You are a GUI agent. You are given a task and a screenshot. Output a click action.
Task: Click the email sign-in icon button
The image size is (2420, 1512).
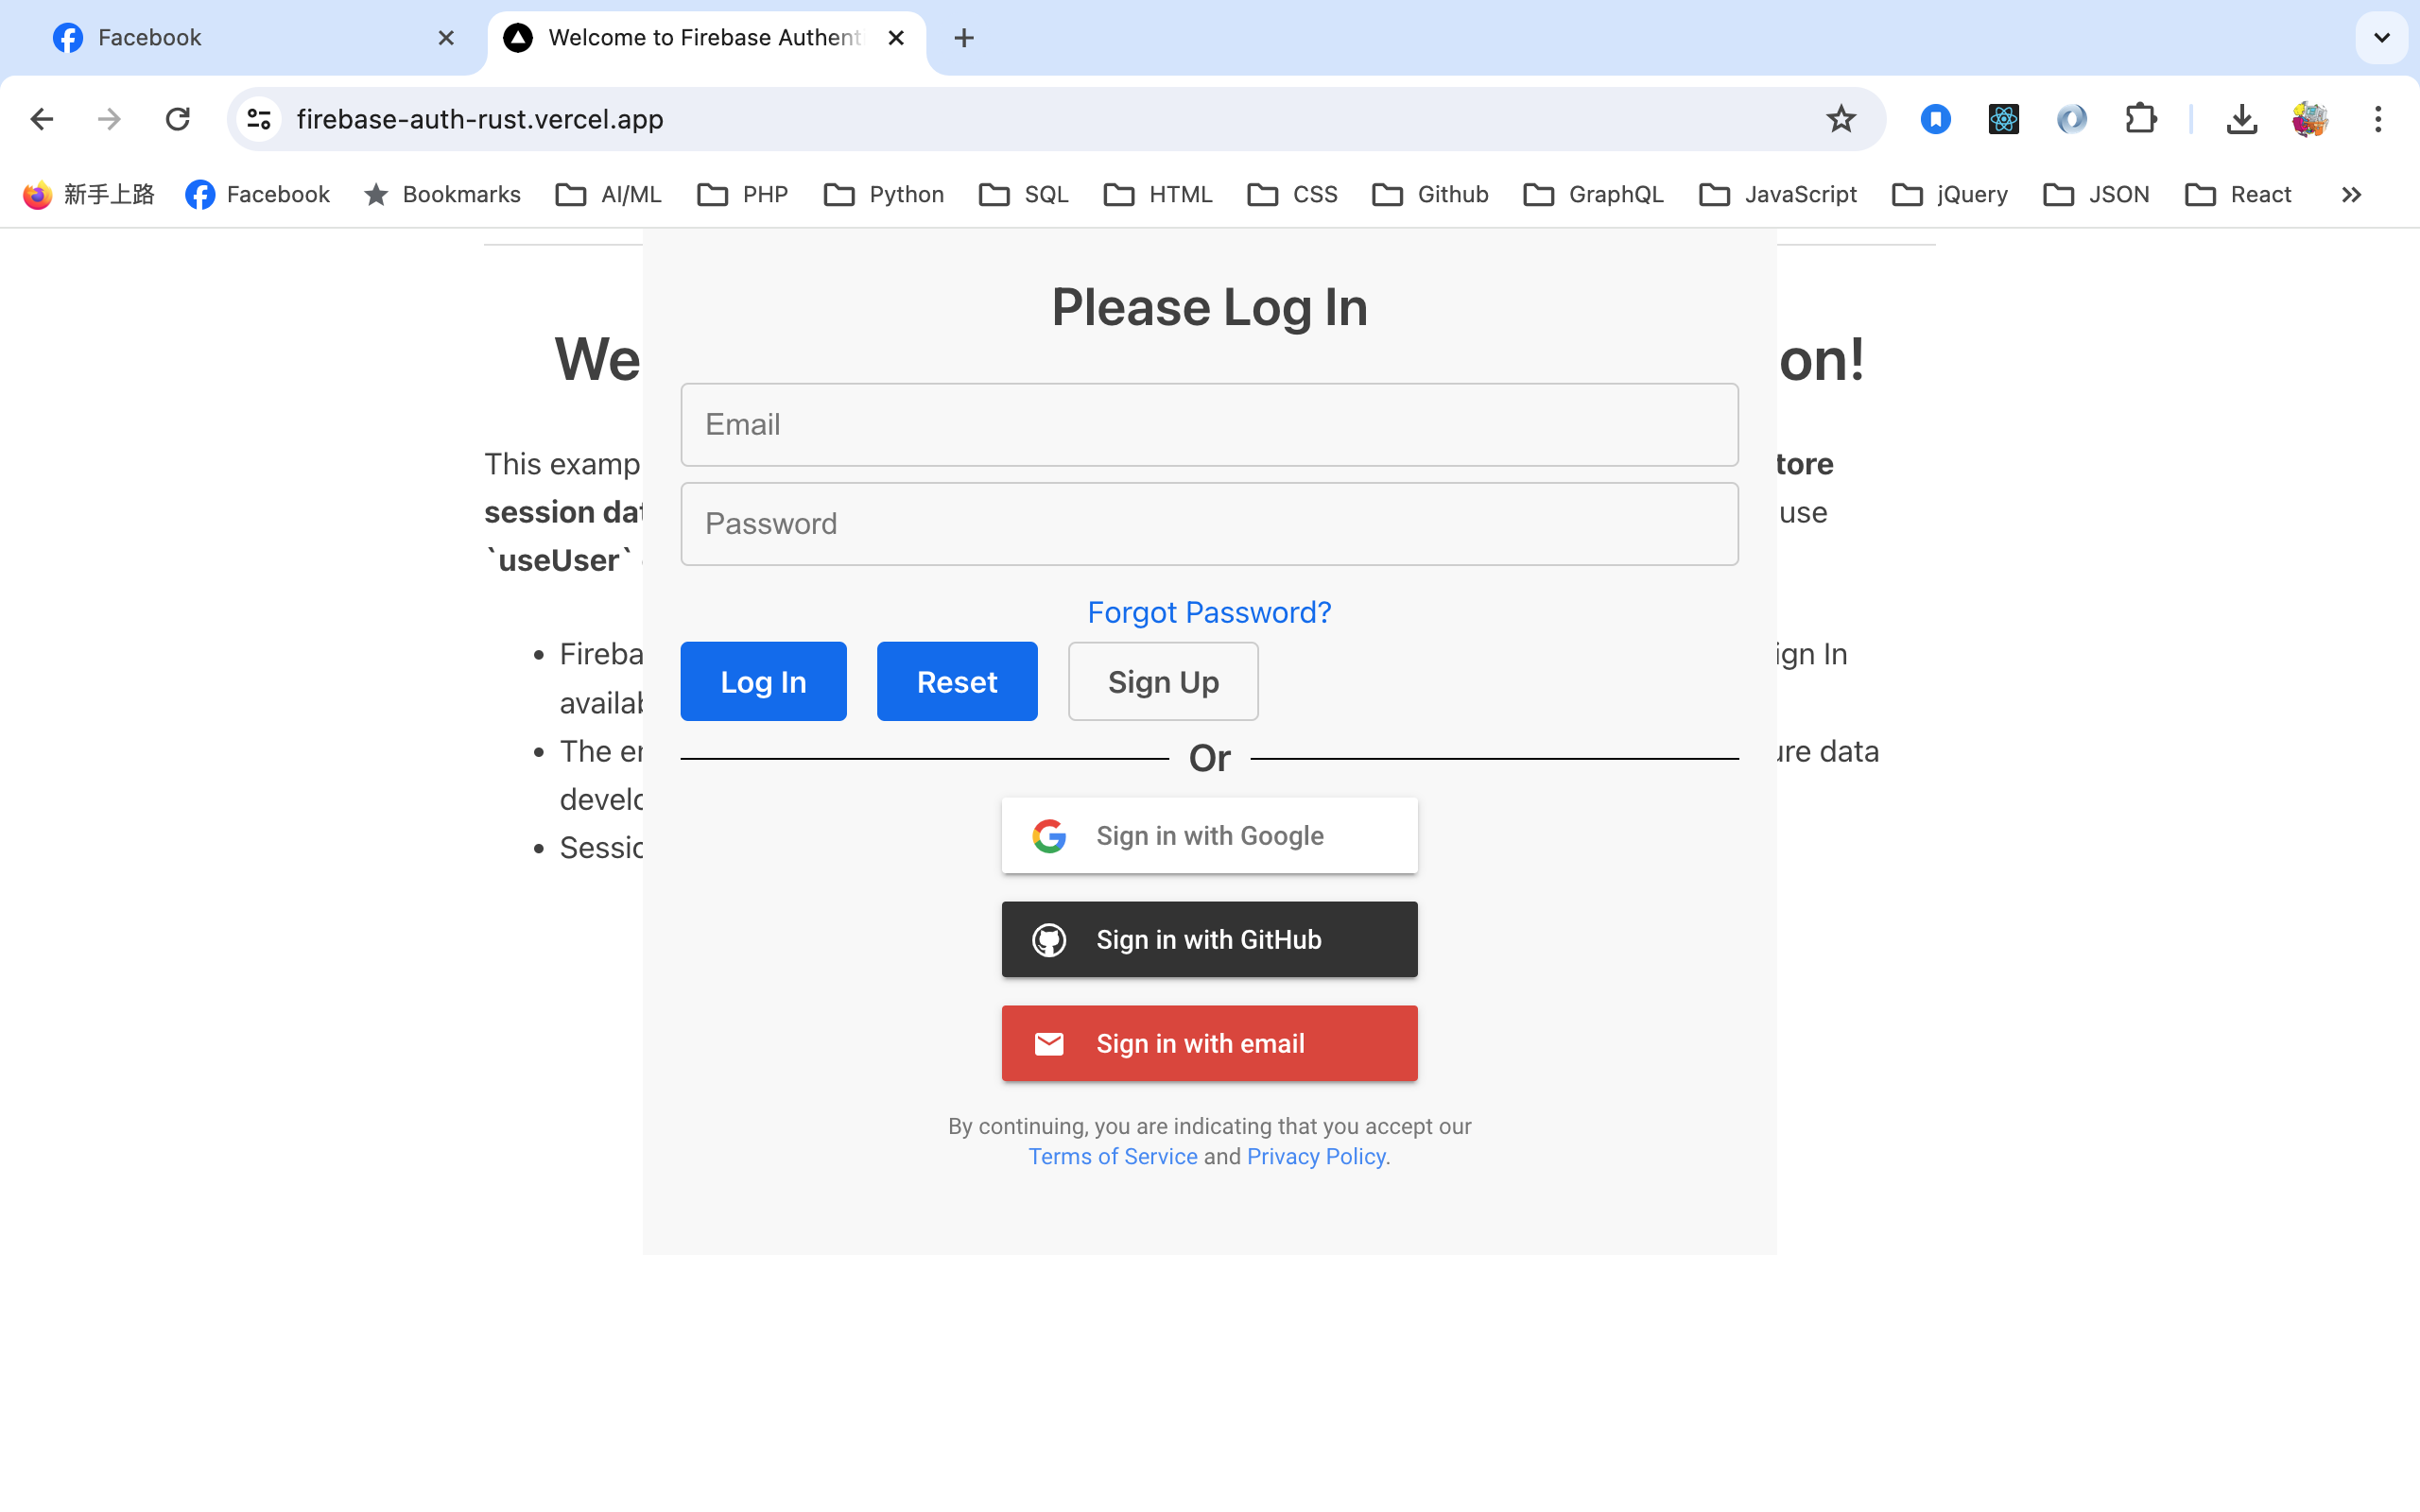click(x=1047, y=1043)
